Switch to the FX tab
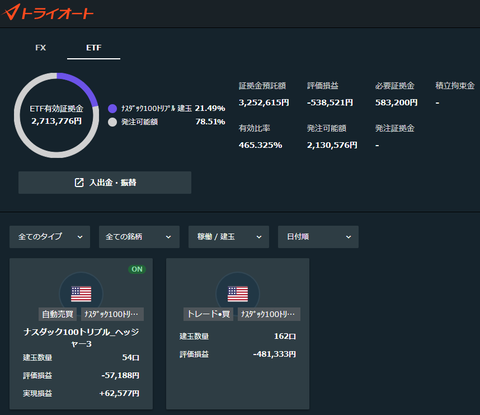The width and height of the screenshot is (480, 415). point(41,48)
